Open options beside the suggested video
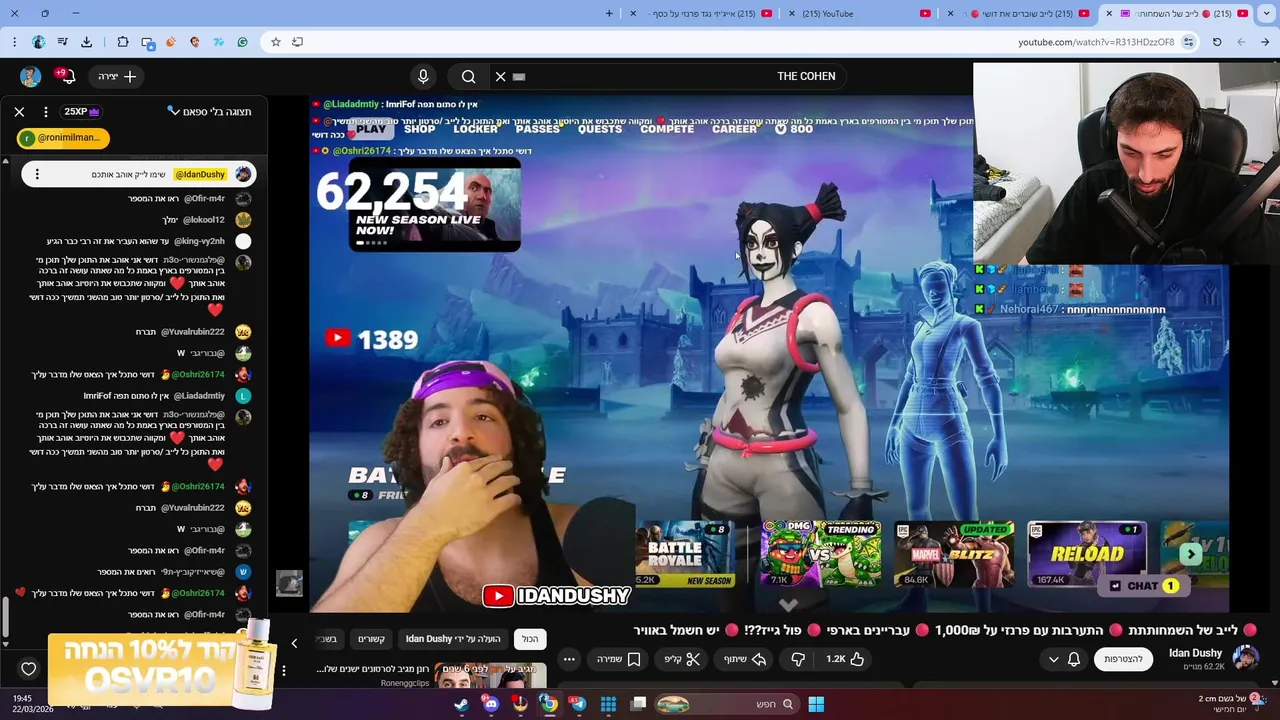 [284, 671]
